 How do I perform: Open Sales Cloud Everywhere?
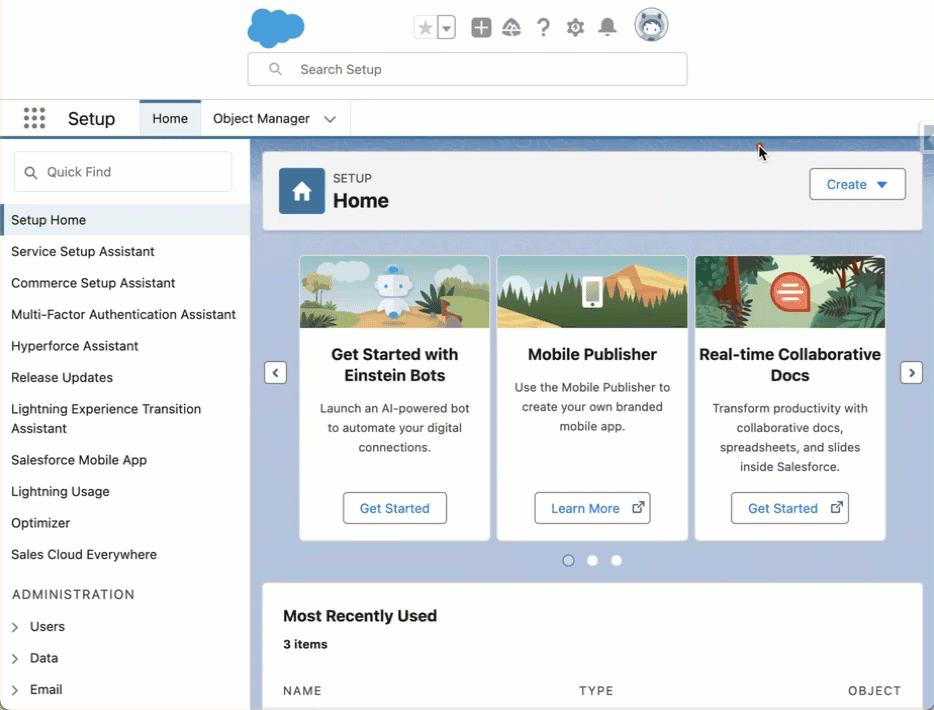(x=84, y=555)
